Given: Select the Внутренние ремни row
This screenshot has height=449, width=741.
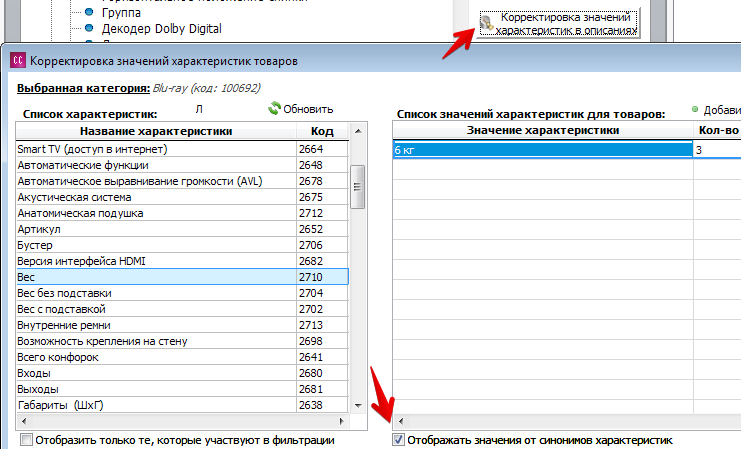Looking at the screenshot, I should click(x=182, y=325).
